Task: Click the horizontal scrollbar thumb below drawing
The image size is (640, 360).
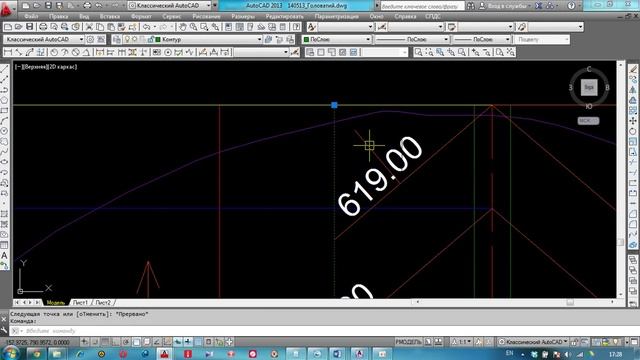Action: coord(570,302)
